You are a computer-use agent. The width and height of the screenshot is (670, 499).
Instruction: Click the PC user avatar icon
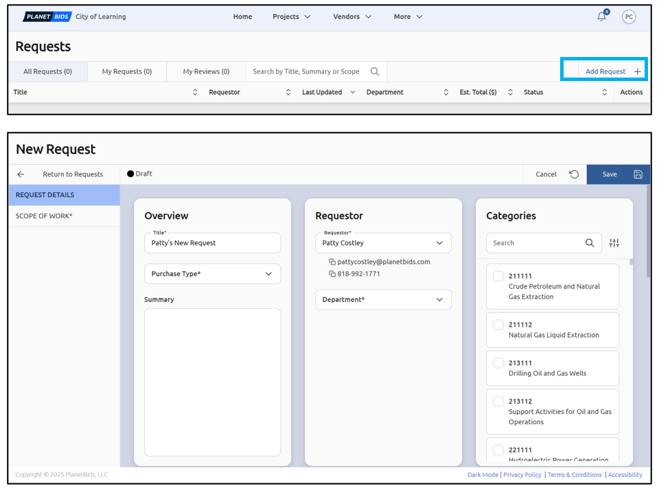pyautogui.click(x=628, y=16)
